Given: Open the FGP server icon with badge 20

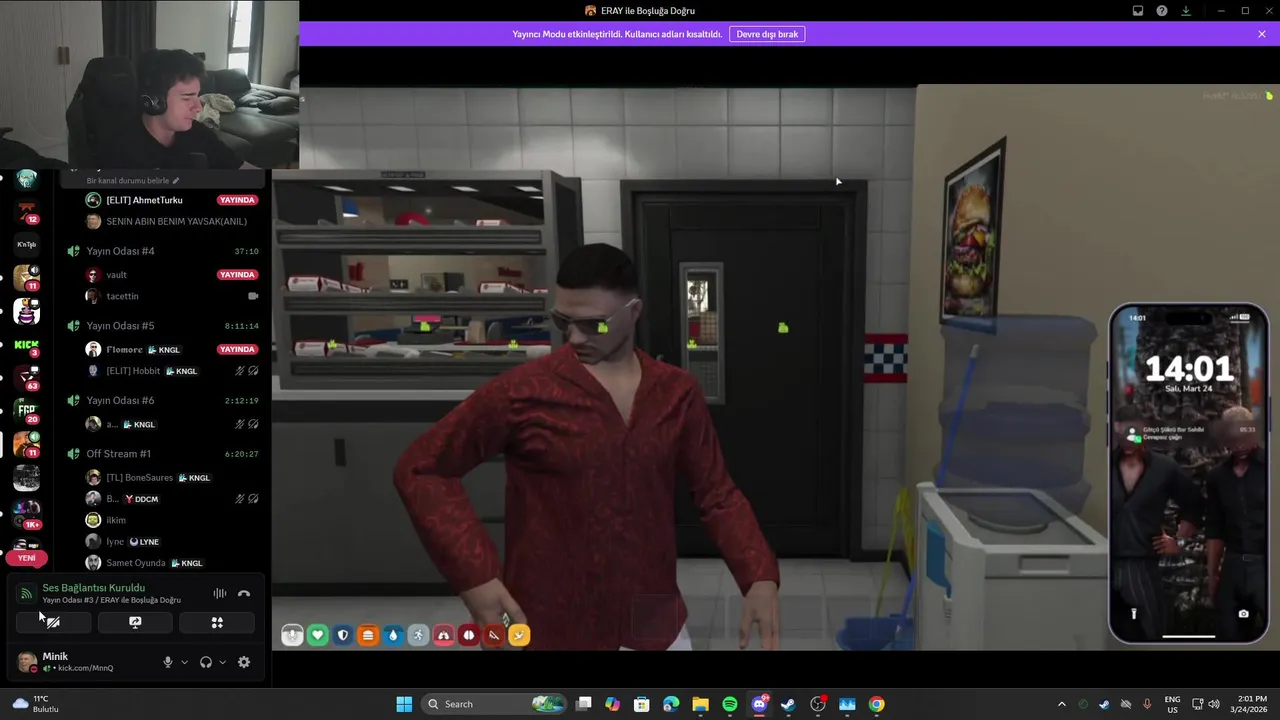Looking at the screenshot, I should [x=26, y=411].
